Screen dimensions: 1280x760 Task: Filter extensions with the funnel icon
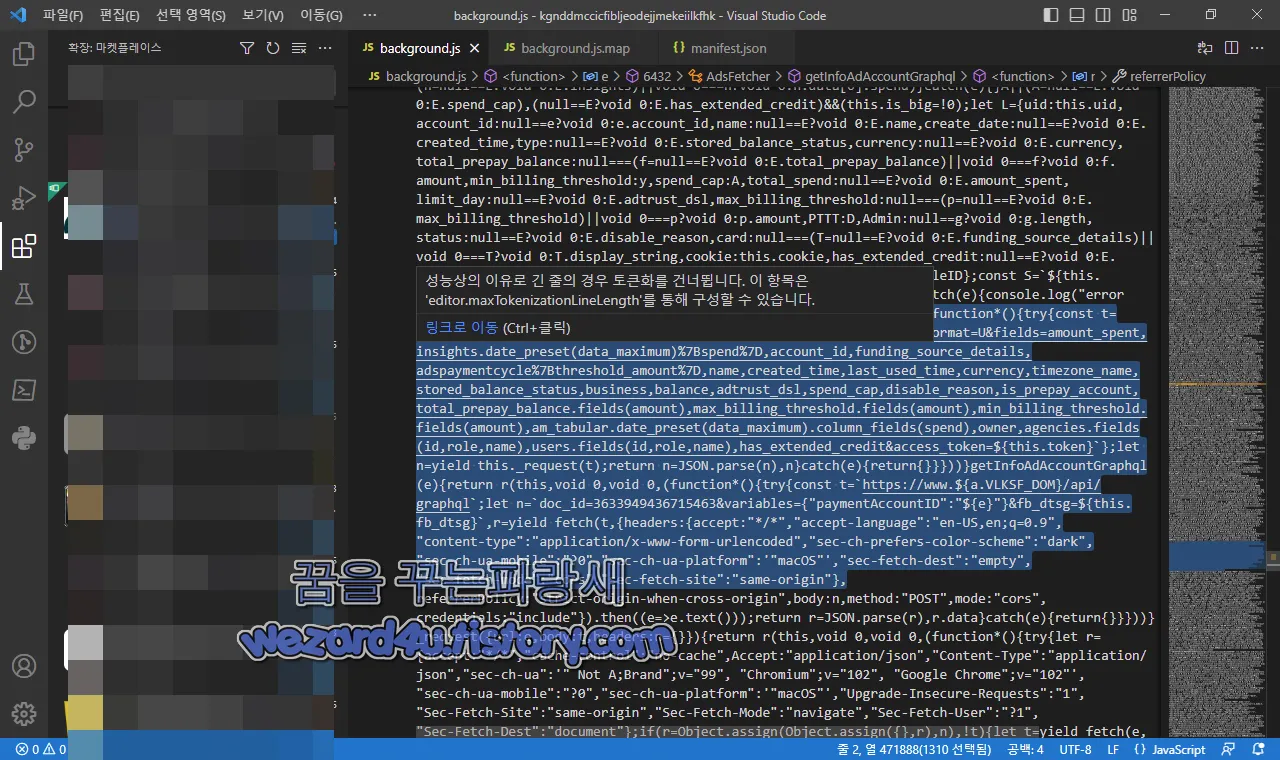pyautogui.click(x=247, y=48)
